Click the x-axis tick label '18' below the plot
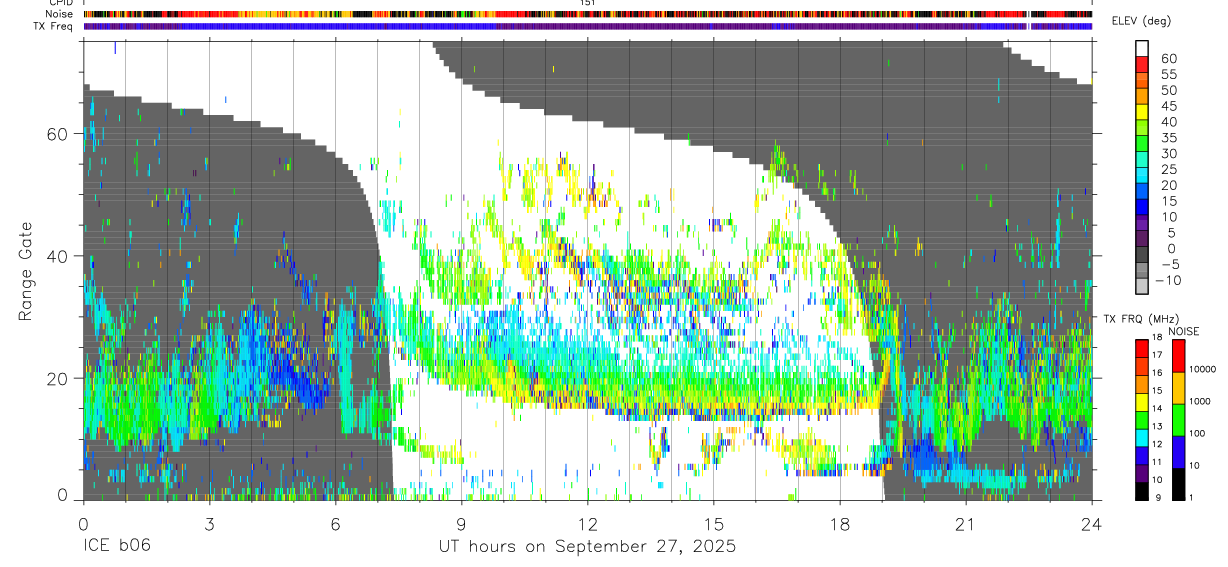Screen dimensions: 1228x567 click(x=840, y=524)
